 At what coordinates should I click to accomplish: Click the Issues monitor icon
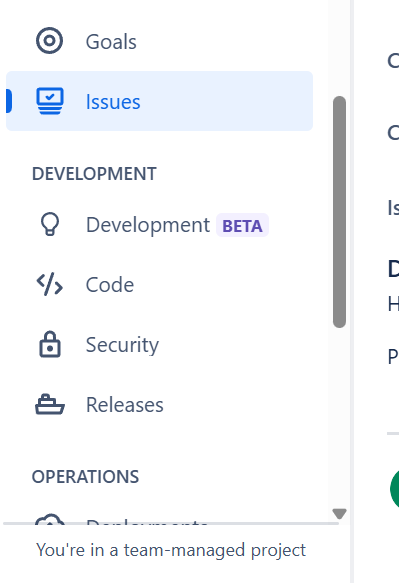(50, 101)
